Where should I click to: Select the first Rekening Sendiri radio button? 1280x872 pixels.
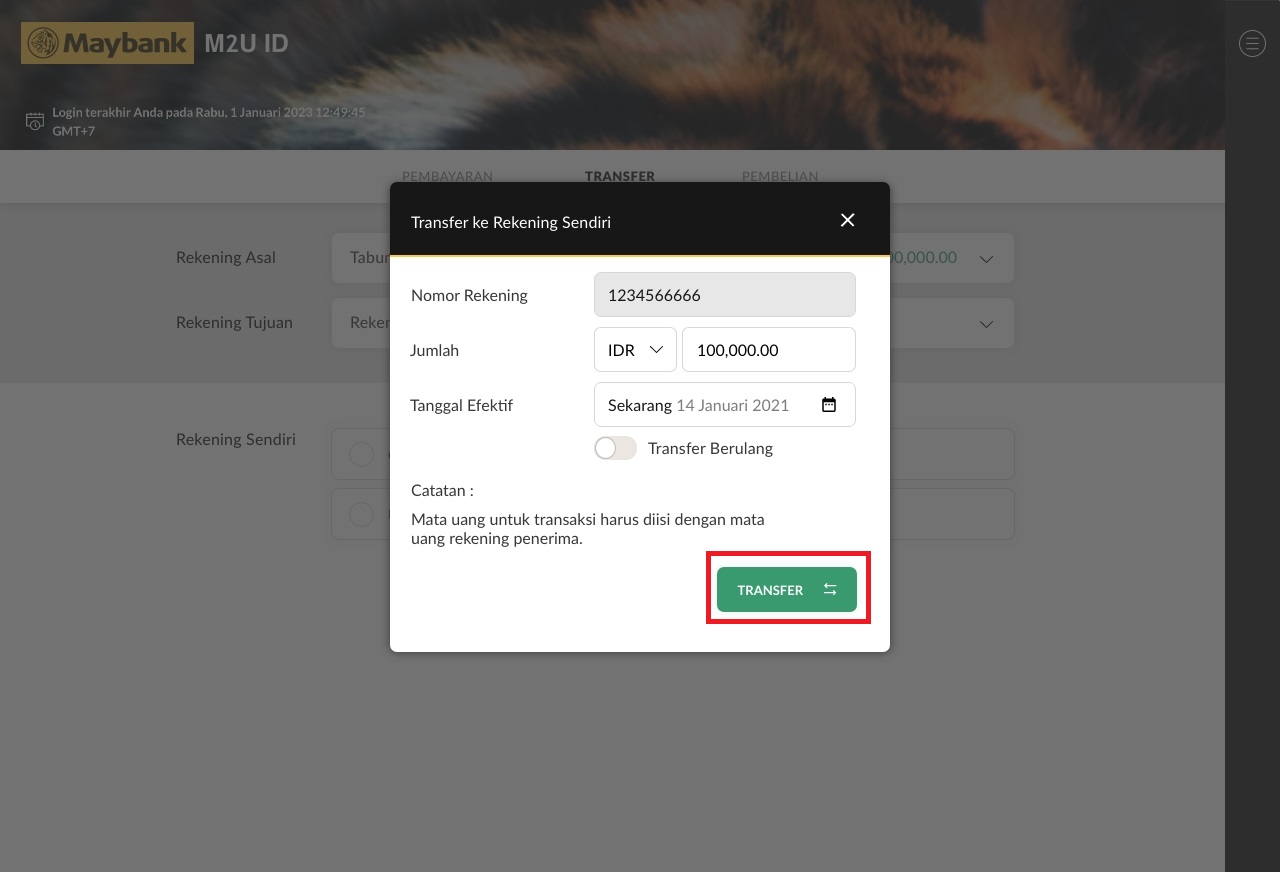(x=361, y=454)
